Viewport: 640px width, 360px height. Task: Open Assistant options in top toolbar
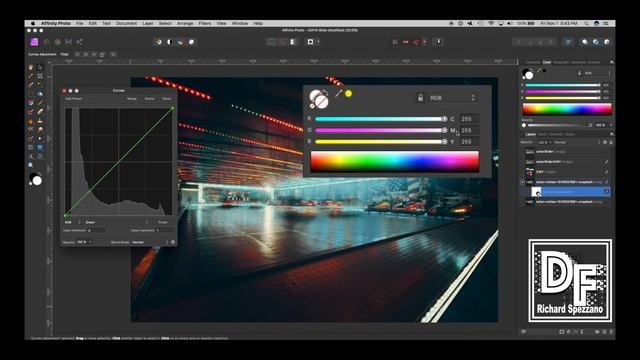pos(438,42)
